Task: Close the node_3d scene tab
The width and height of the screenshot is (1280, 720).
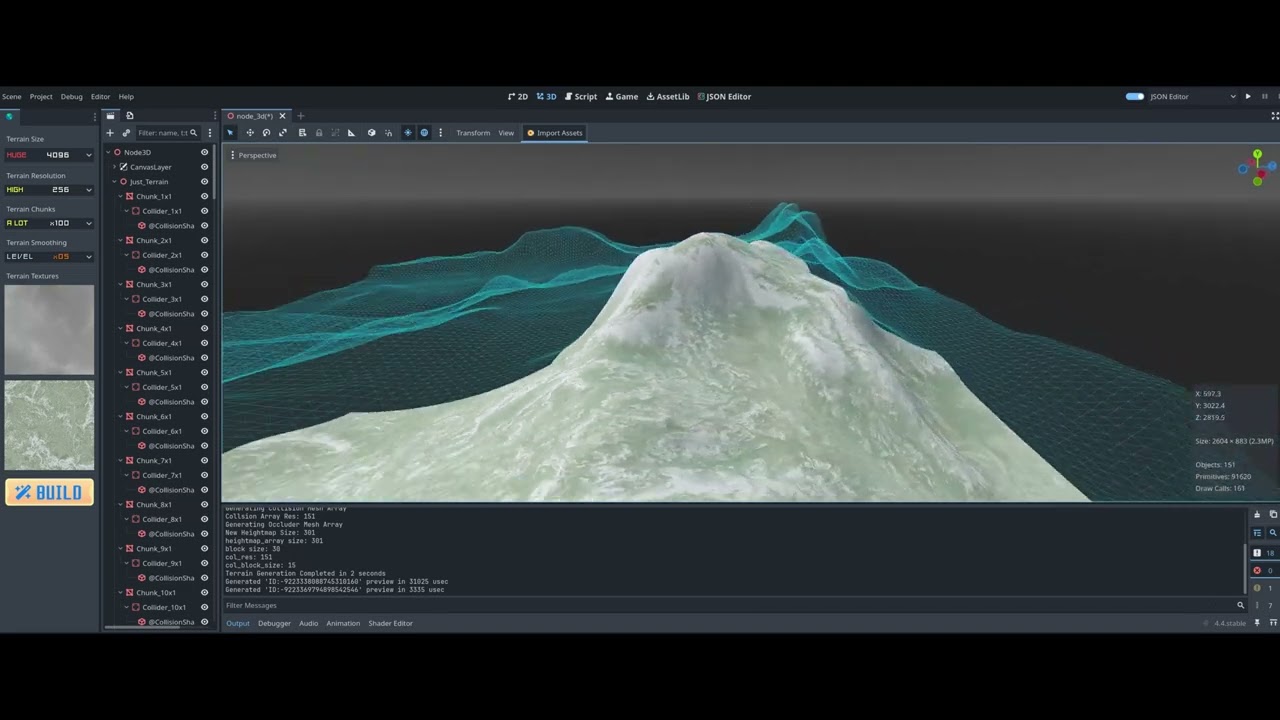Action: (x=282, y=116)
